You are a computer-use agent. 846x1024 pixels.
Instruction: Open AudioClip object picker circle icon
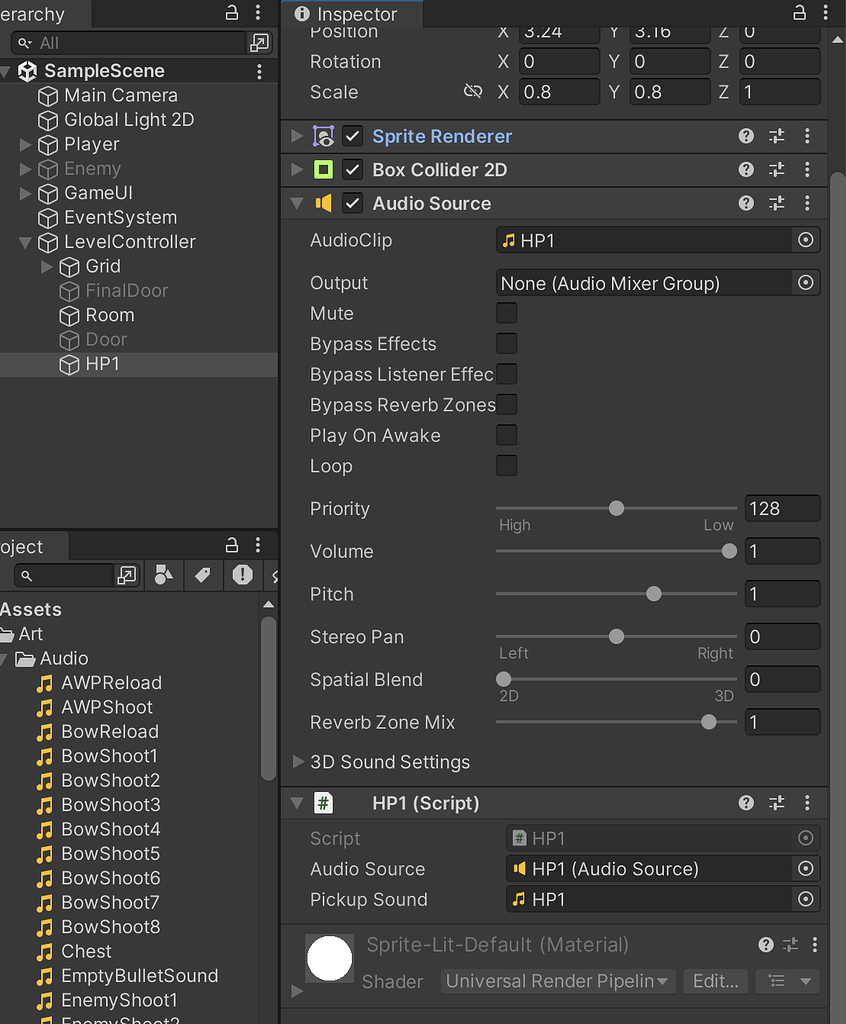click(x=806, y=240)
